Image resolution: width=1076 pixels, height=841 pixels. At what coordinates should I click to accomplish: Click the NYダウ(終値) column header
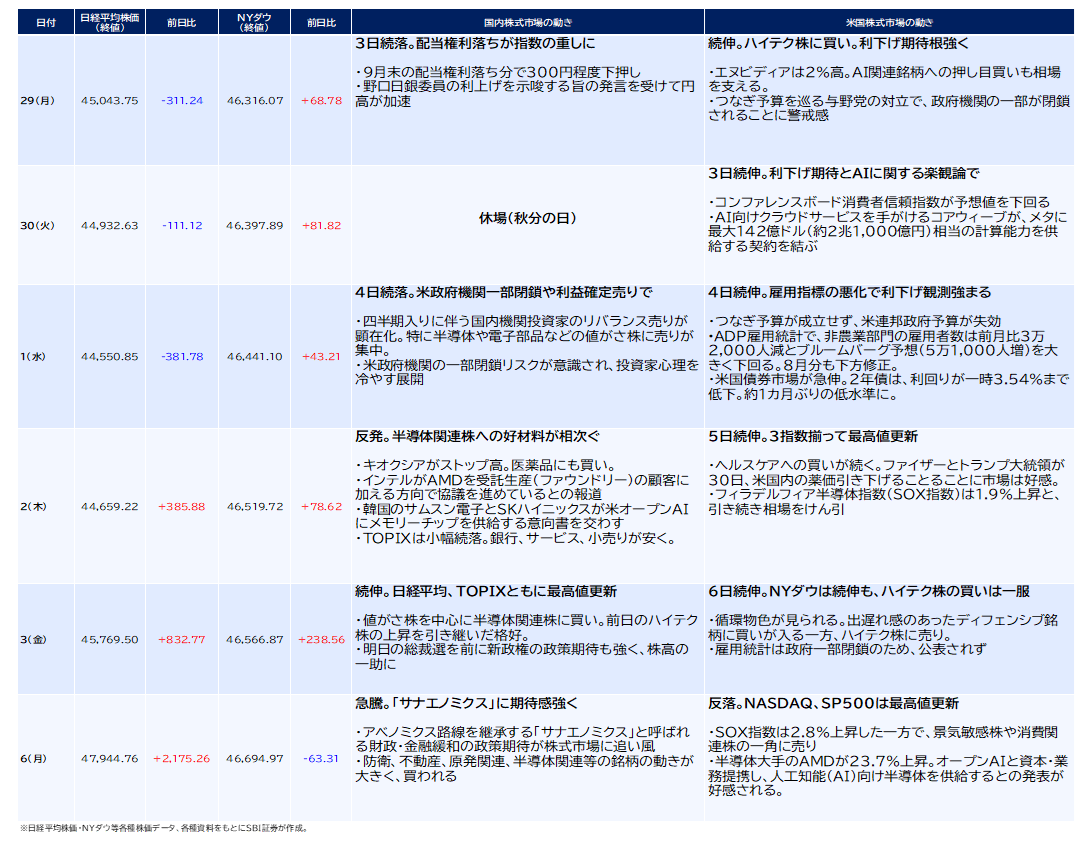tap(254, 22)
